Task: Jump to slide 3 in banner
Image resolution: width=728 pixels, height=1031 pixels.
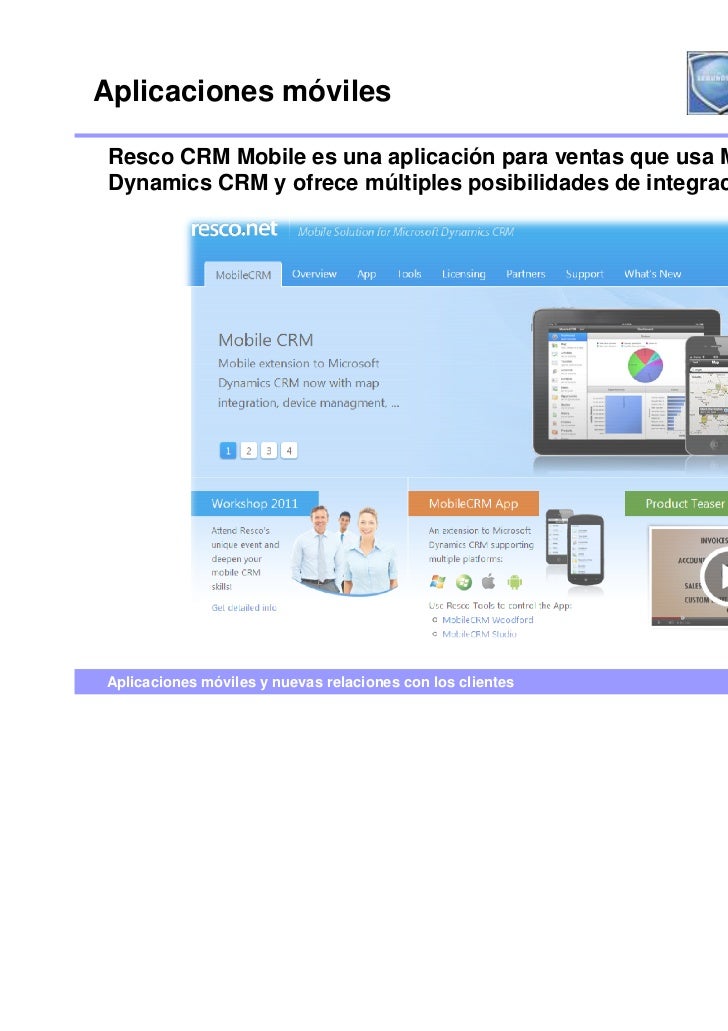Action: (268, 450)
